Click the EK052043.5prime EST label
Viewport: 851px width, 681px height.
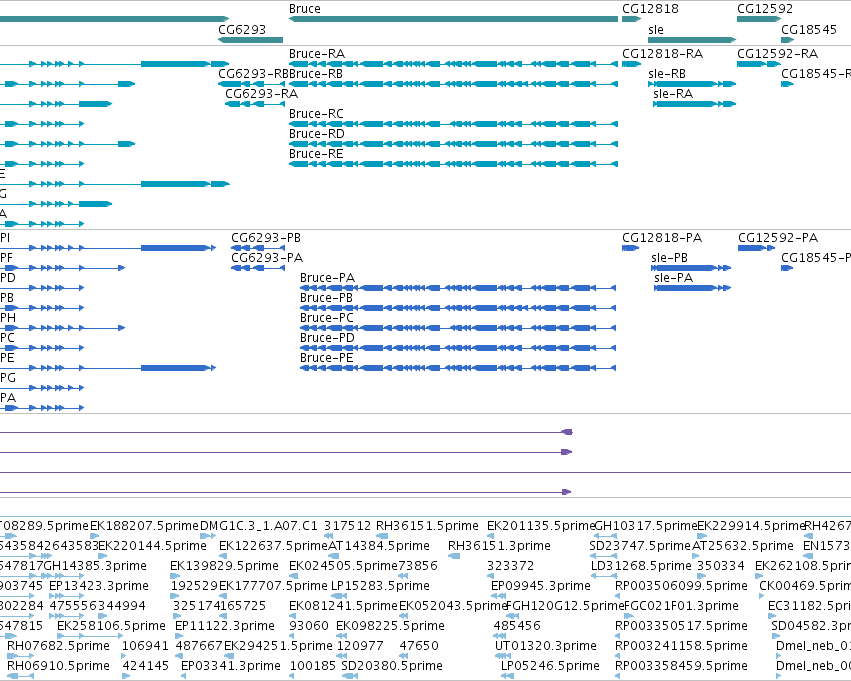point(453,606)
